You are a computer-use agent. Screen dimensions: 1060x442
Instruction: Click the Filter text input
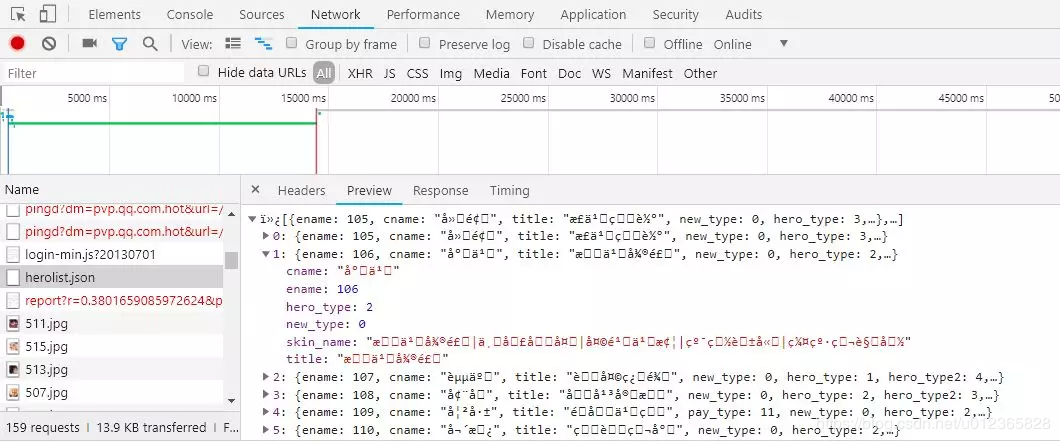click(93, 73)
